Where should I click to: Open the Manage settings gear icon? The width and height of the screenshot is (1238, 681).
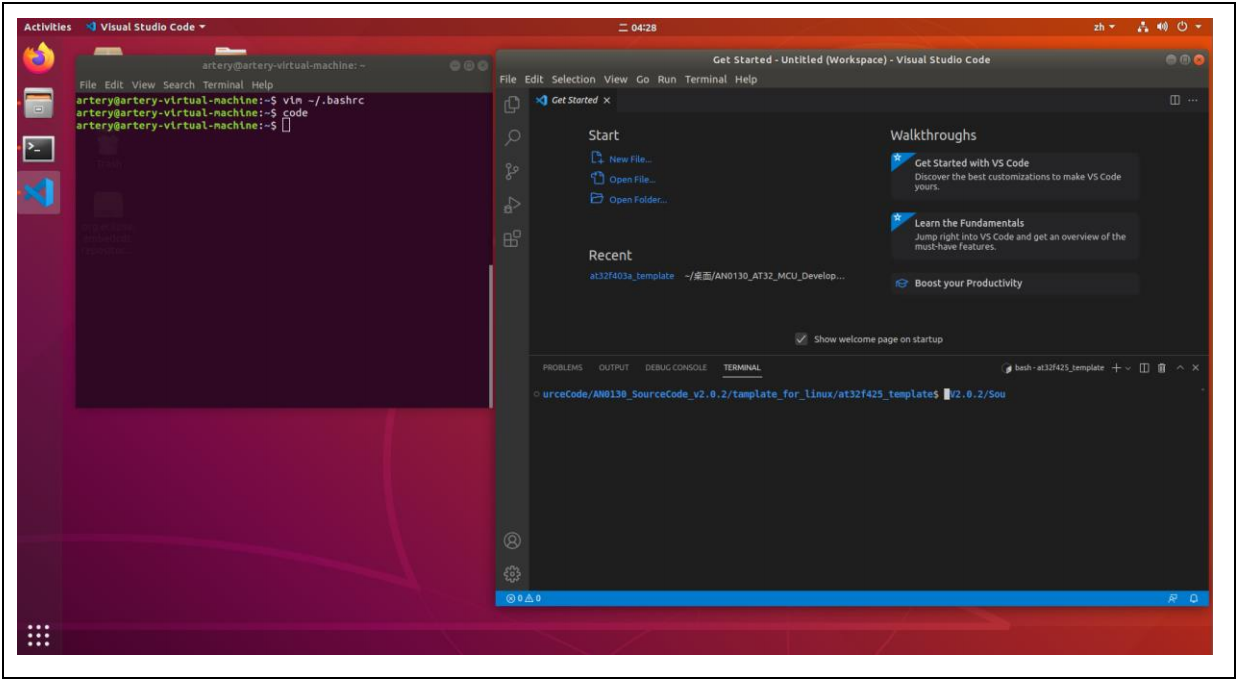(512, 573)
